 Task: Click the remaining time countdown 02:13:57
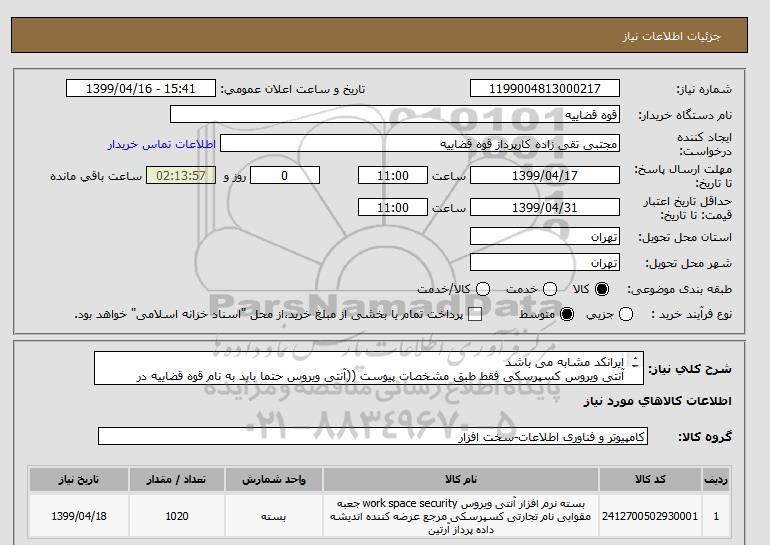point(181,175)
